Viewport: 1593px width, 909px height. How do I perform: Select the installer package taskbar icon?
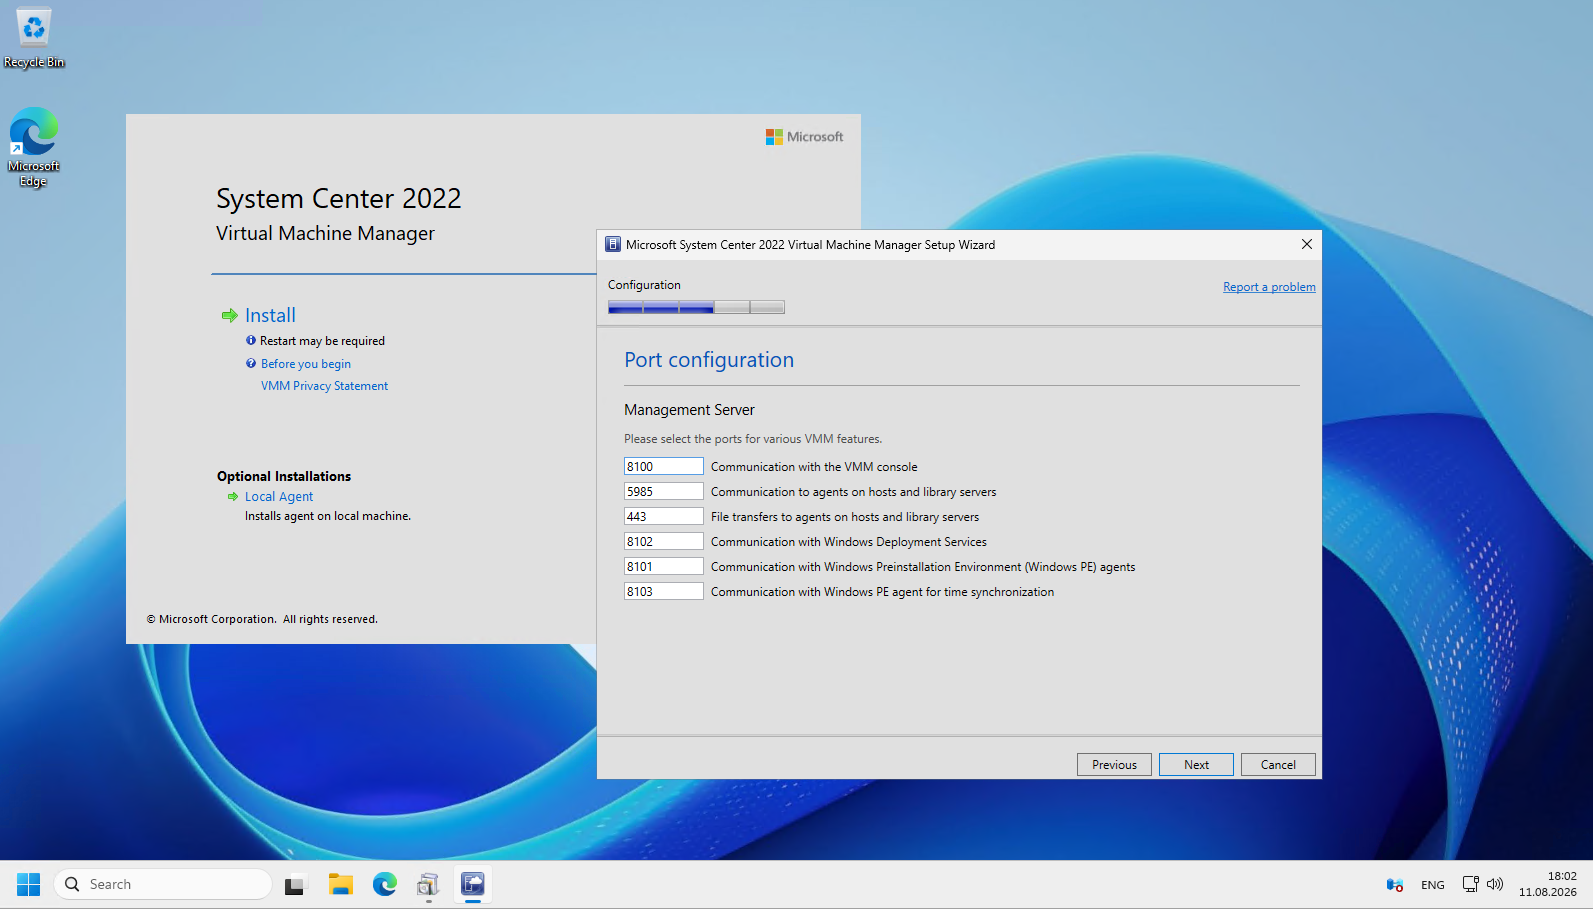(428, 884)
